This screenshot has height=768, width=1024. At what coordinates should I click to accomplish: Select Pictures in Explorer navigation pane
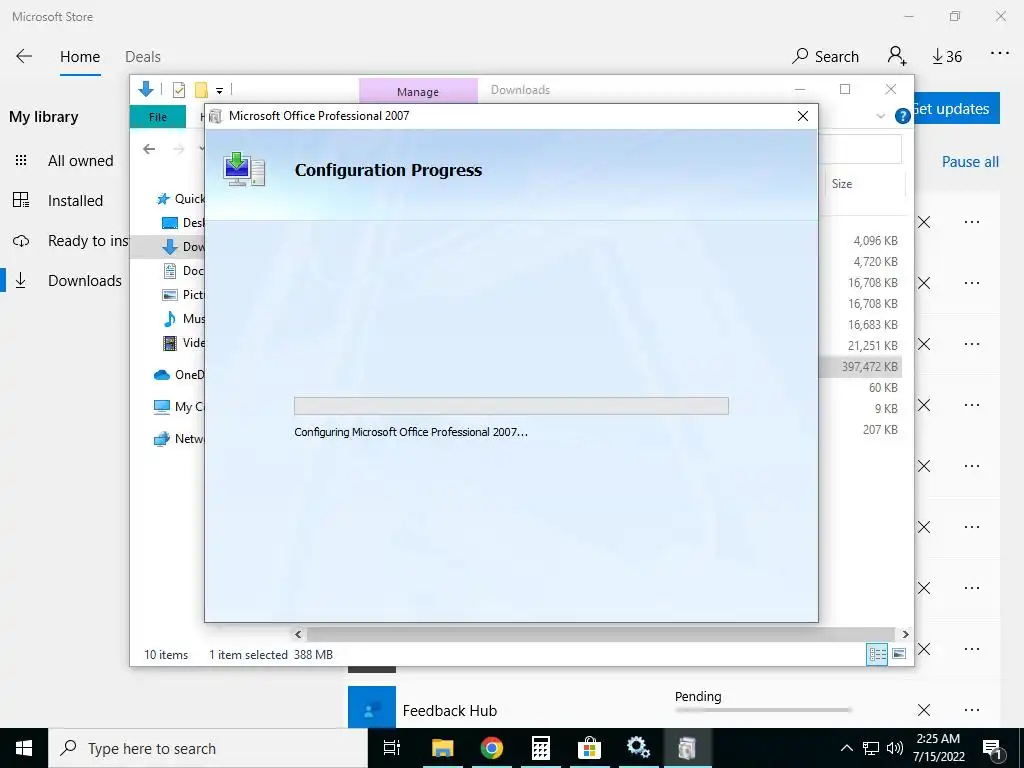pos(183,295)
